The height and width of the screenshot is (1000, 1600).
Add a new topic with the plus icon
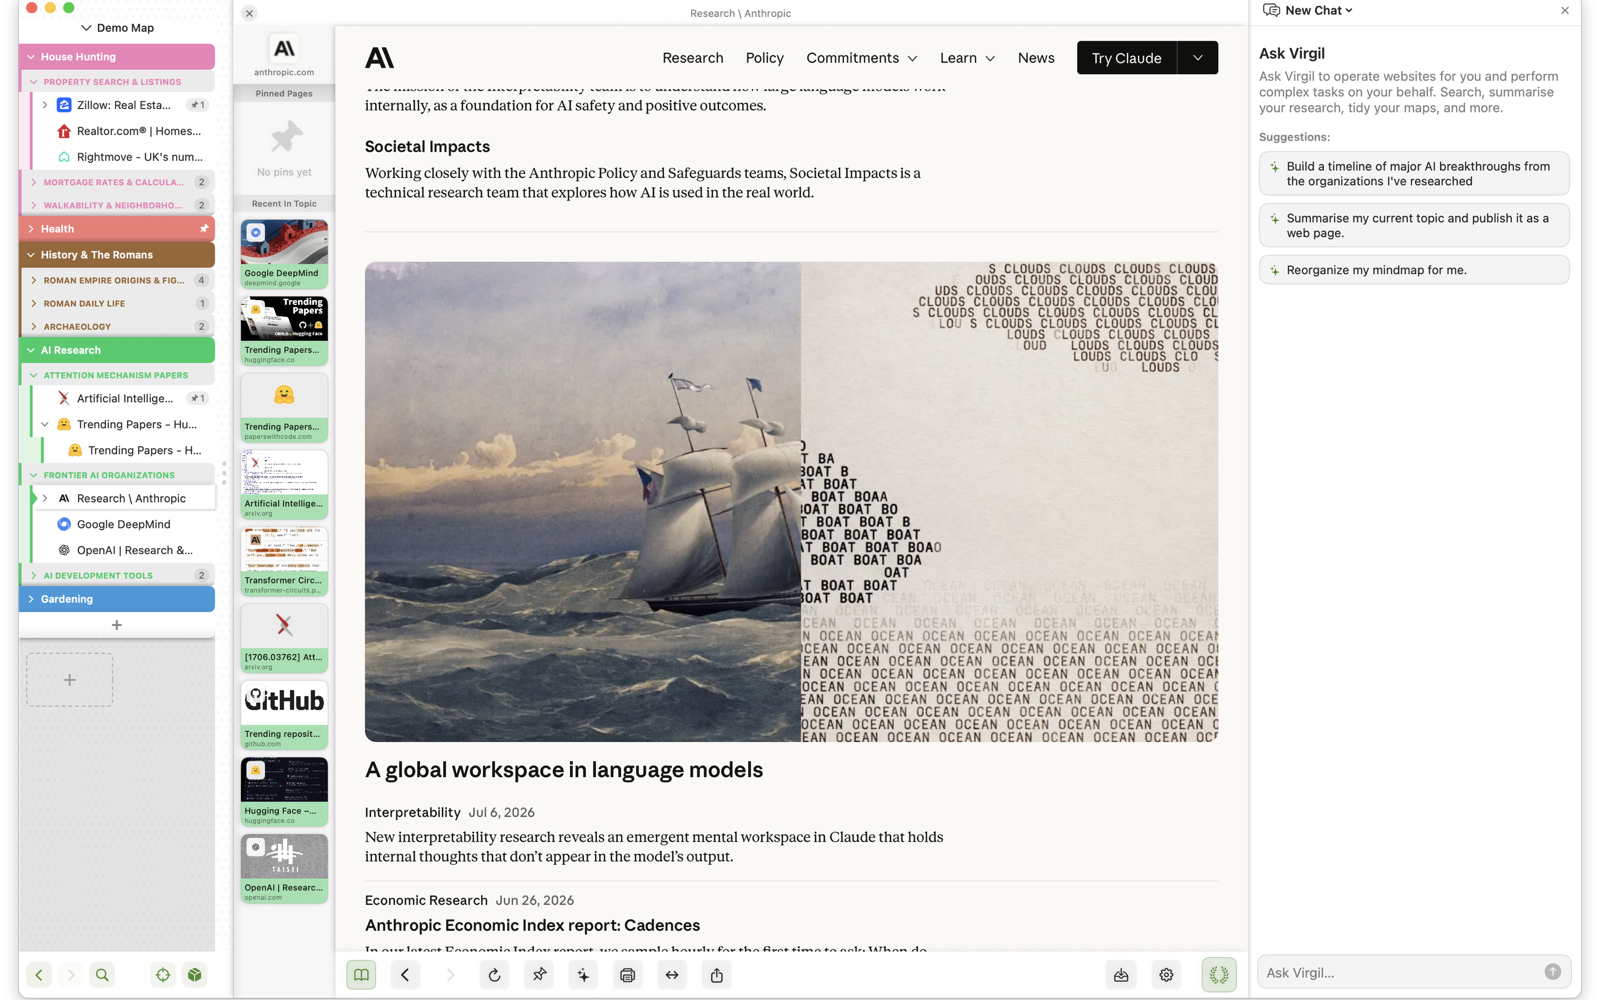pos(117,625)
